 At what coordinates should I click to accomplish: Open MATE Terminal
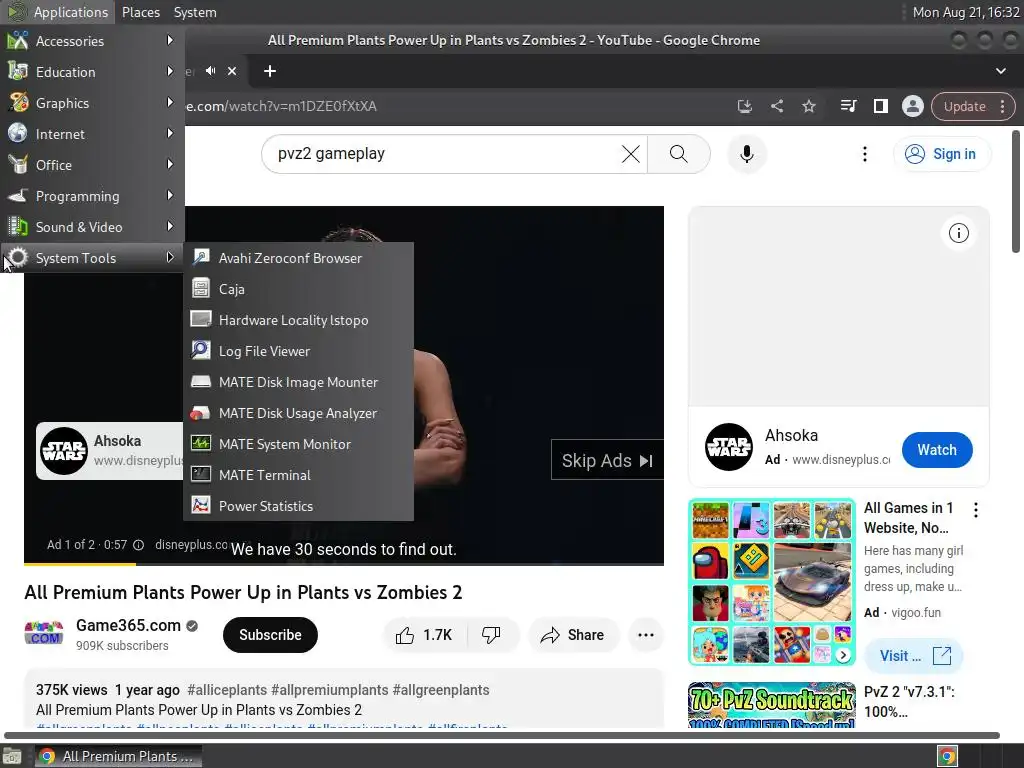click(298, 475)
